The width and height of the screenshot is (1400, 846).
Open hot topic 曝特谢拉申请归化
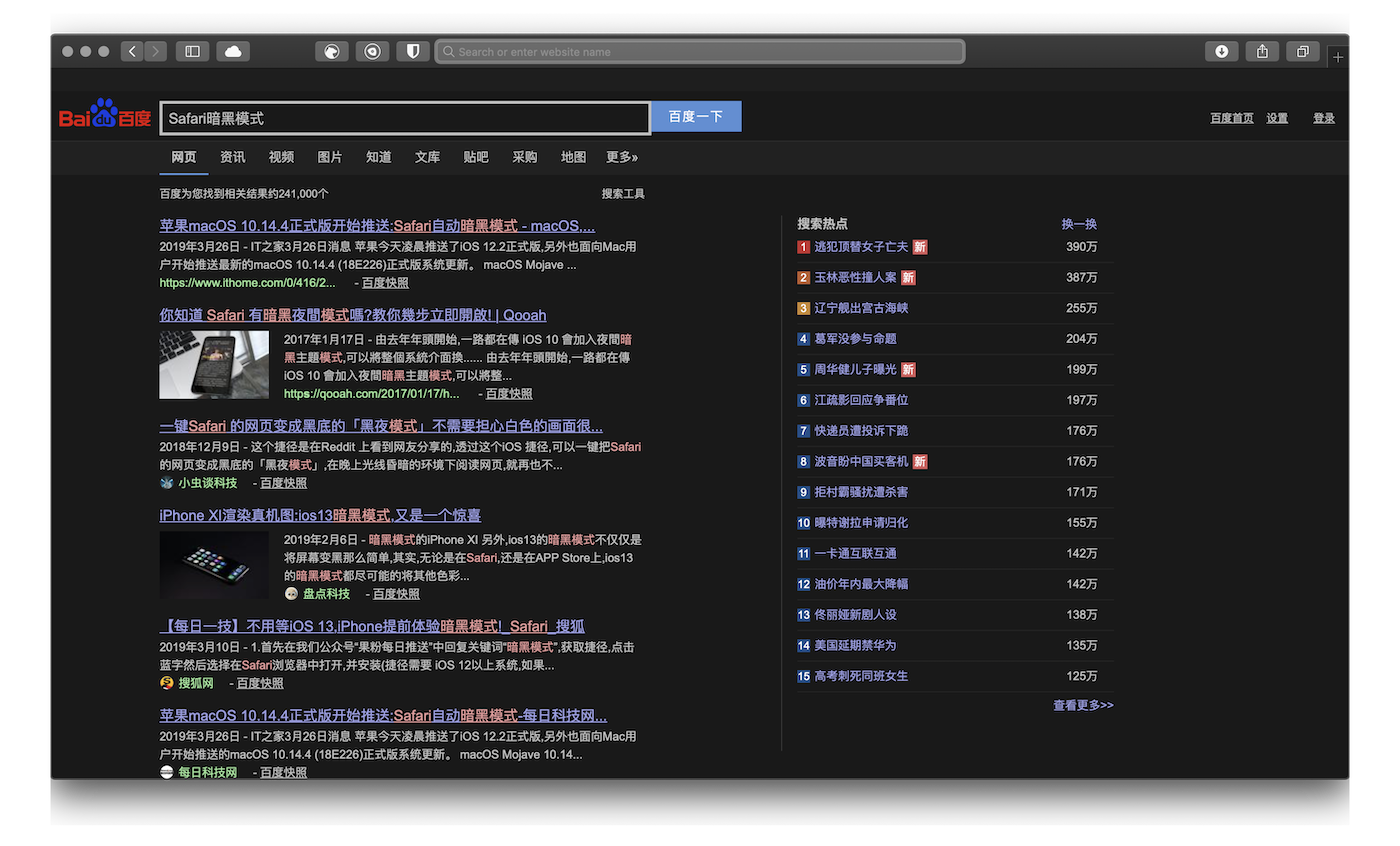pos(861,523)
